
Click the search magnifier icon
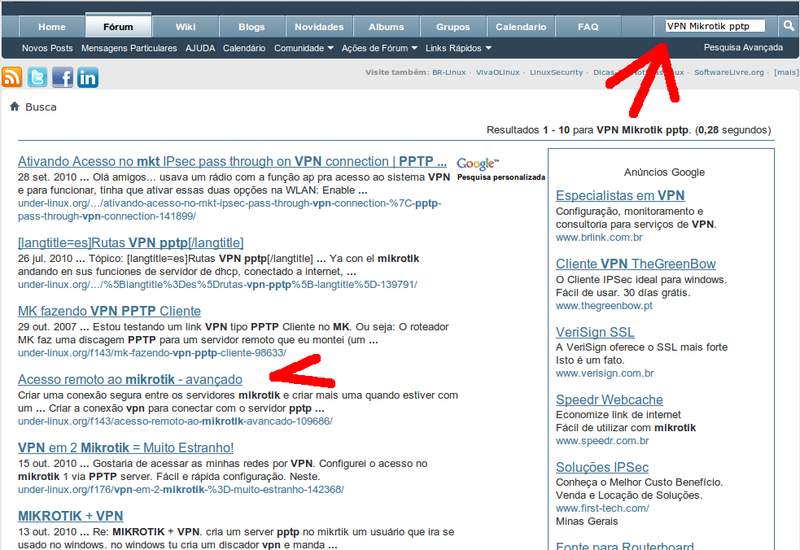pyautogui.click(x=789, y=26)
